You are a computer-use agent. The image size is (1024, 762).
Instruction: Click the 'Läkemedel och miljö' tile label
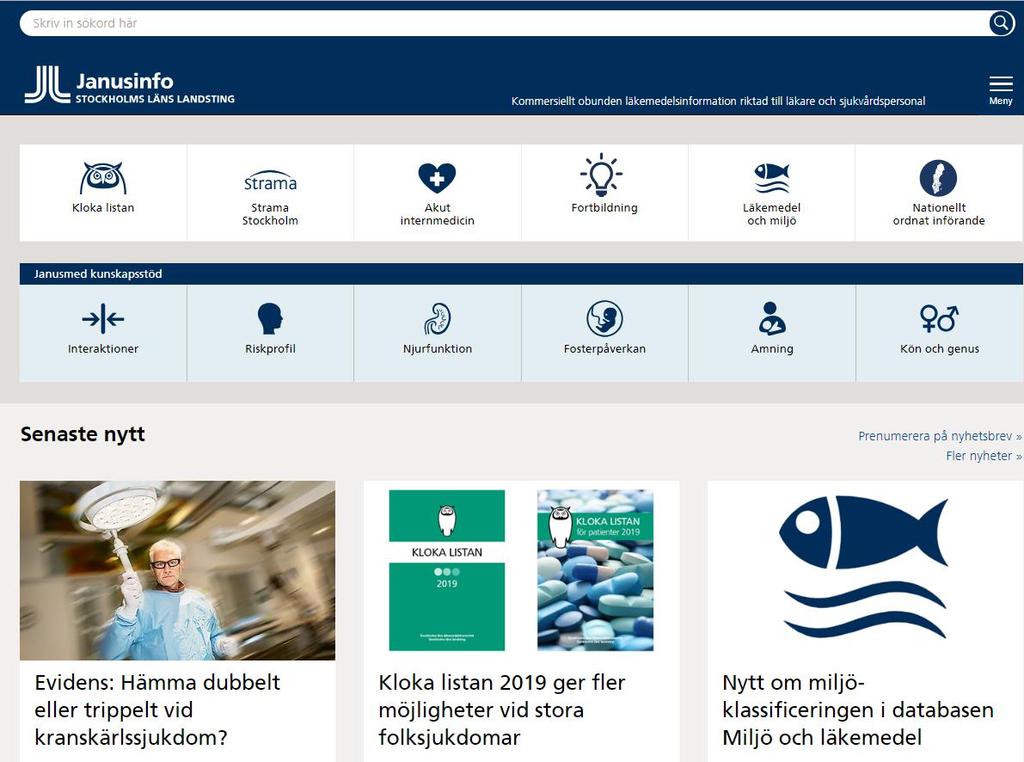point(772,214)
